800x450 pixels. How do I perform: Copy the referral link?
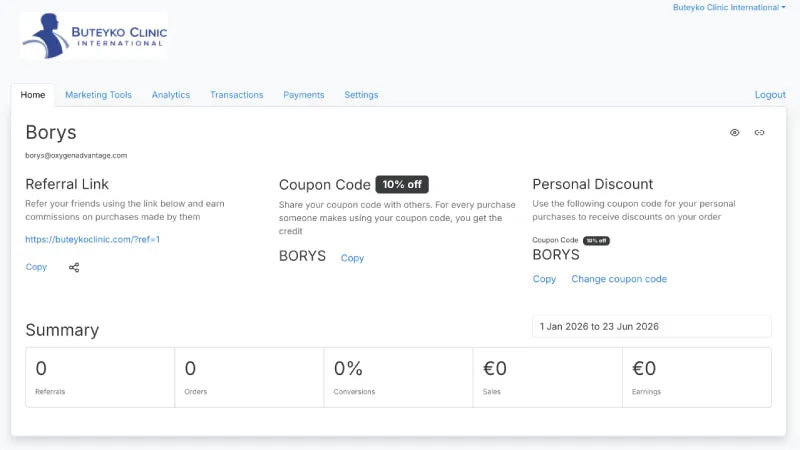pyautogui.click(x=36, y=267)
